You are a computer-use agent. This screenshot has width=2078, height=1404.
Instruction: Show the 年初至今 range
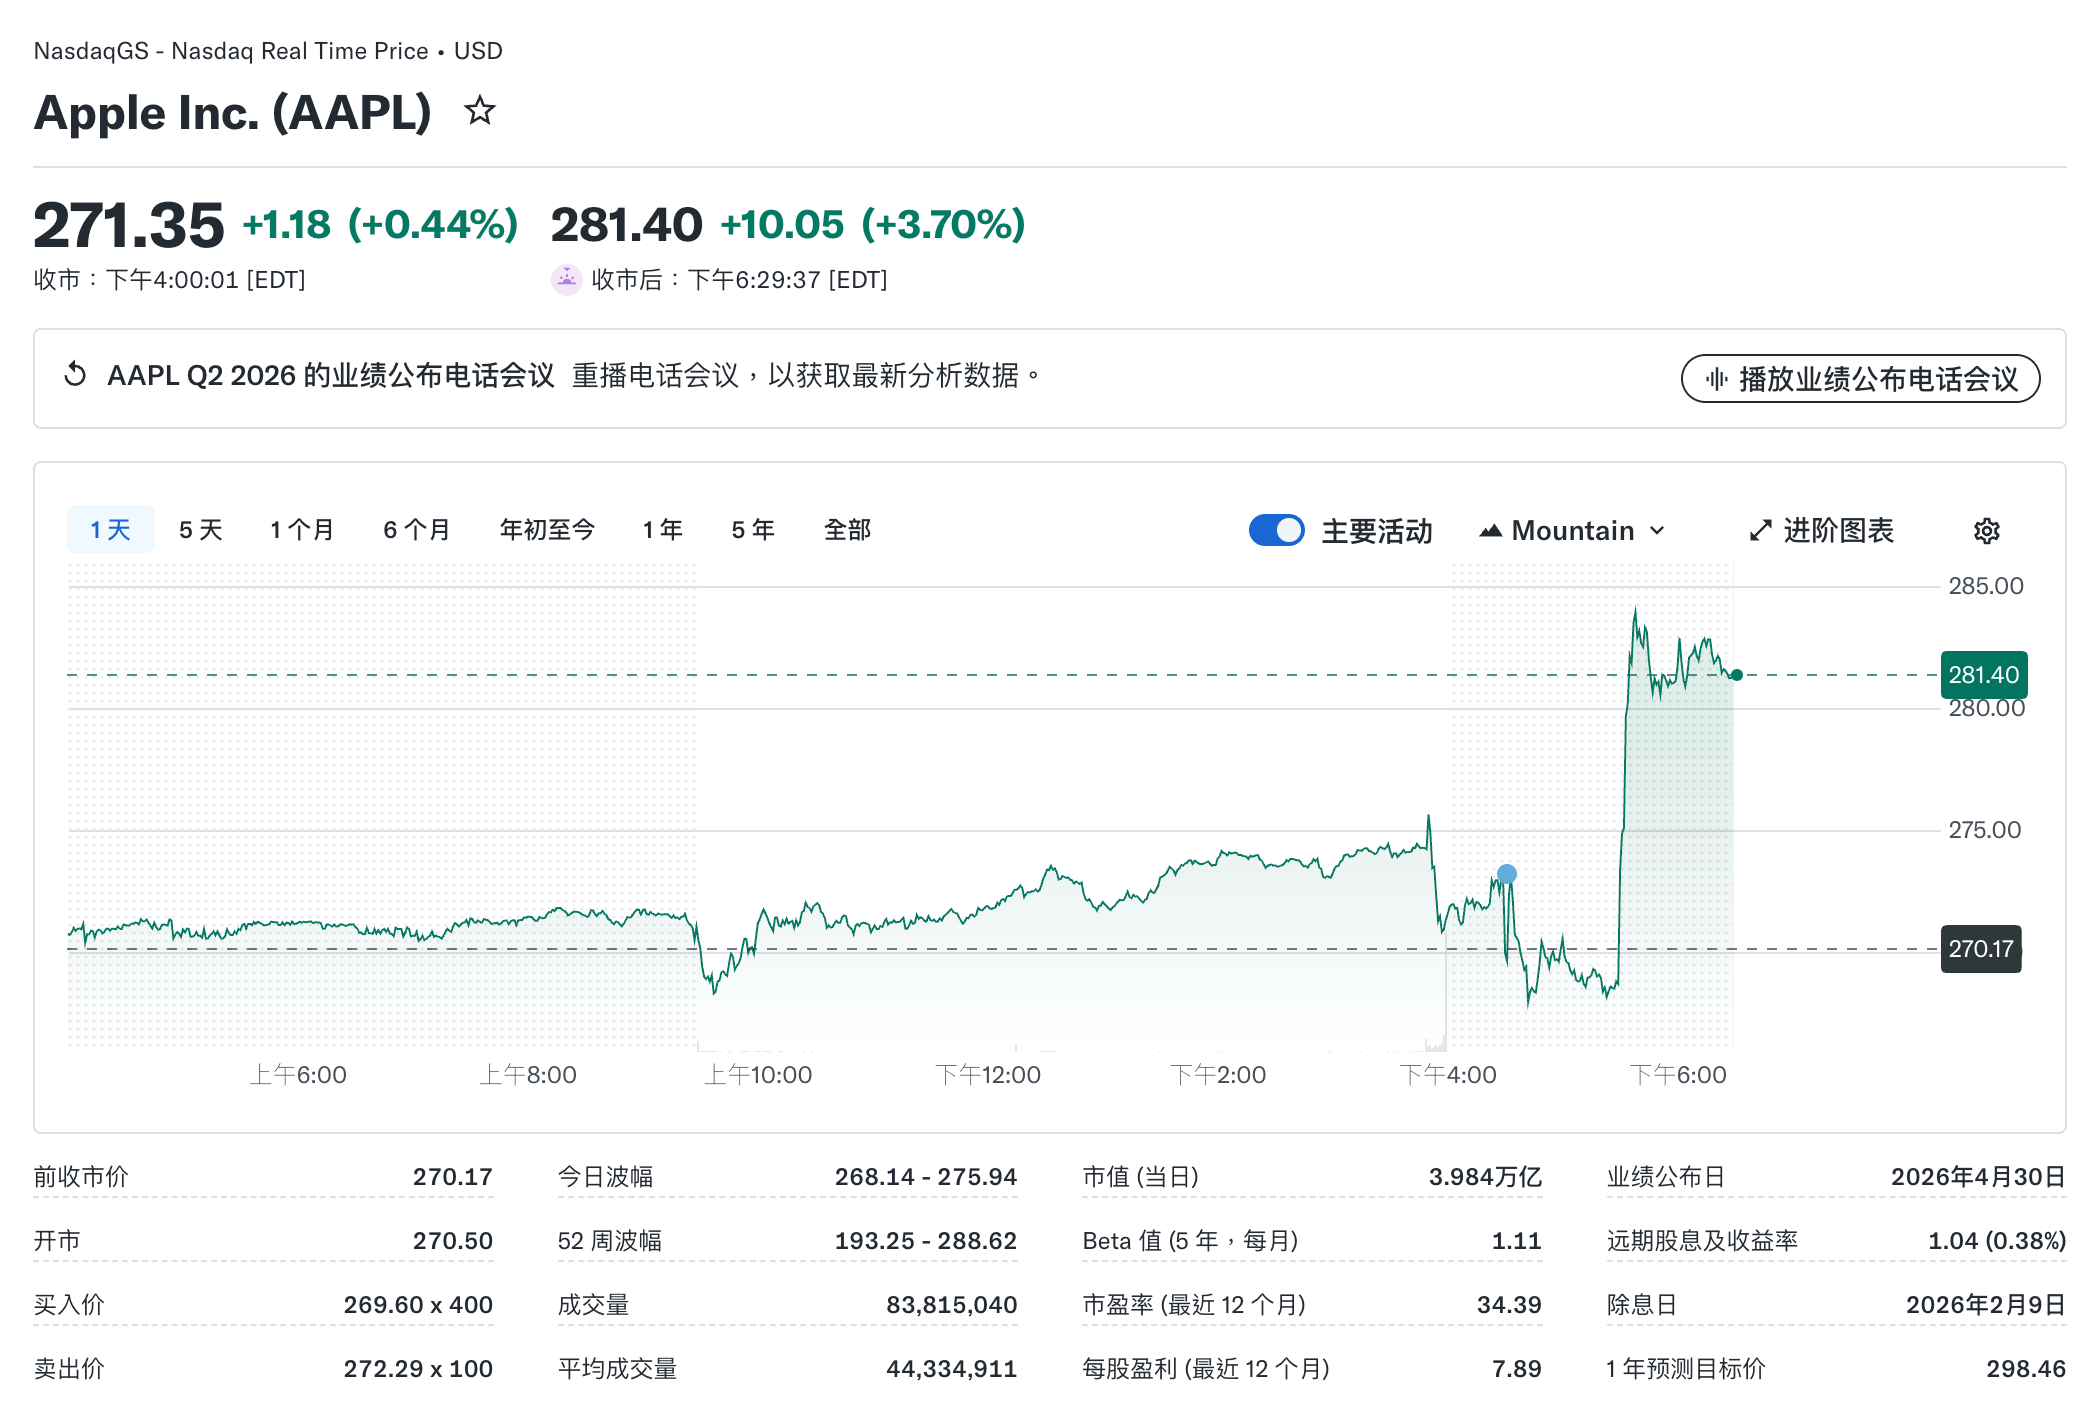click(547, 529)
